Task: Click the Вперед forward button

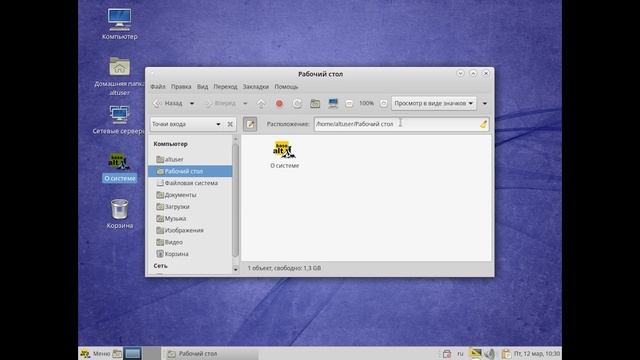Action: point(220,103)
